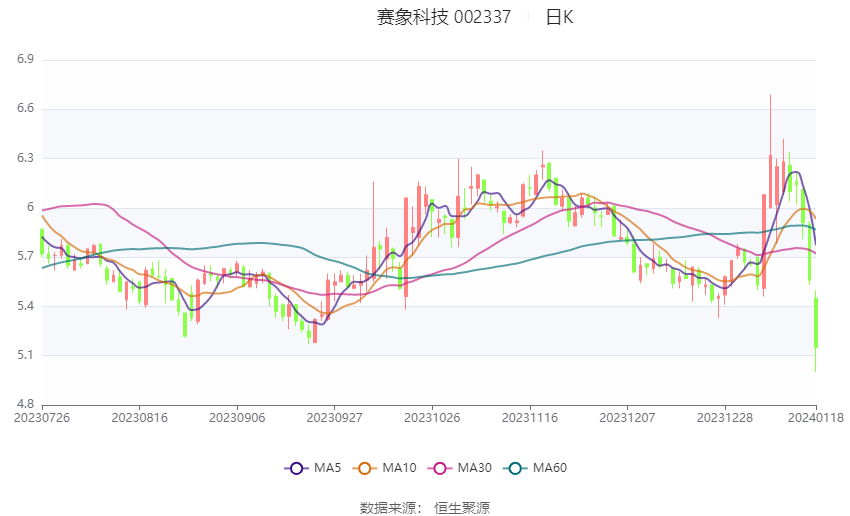Select the 20231026 date on the x-axis

[x=432, y=417]
